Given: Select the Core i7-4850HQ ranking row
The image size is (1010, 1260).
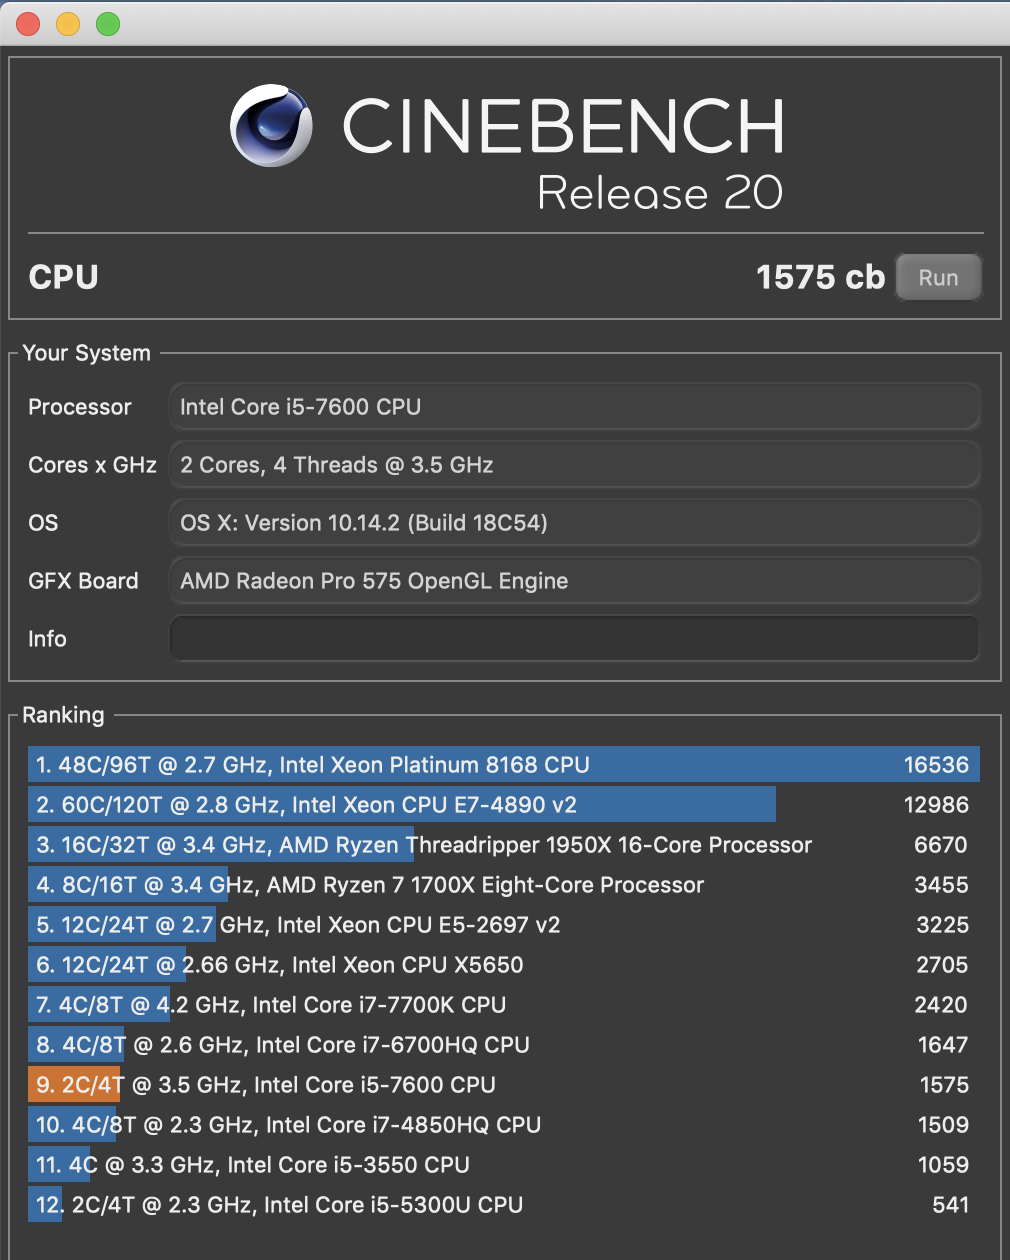Looking at the screenshot, I should (x=503, y=1125).
